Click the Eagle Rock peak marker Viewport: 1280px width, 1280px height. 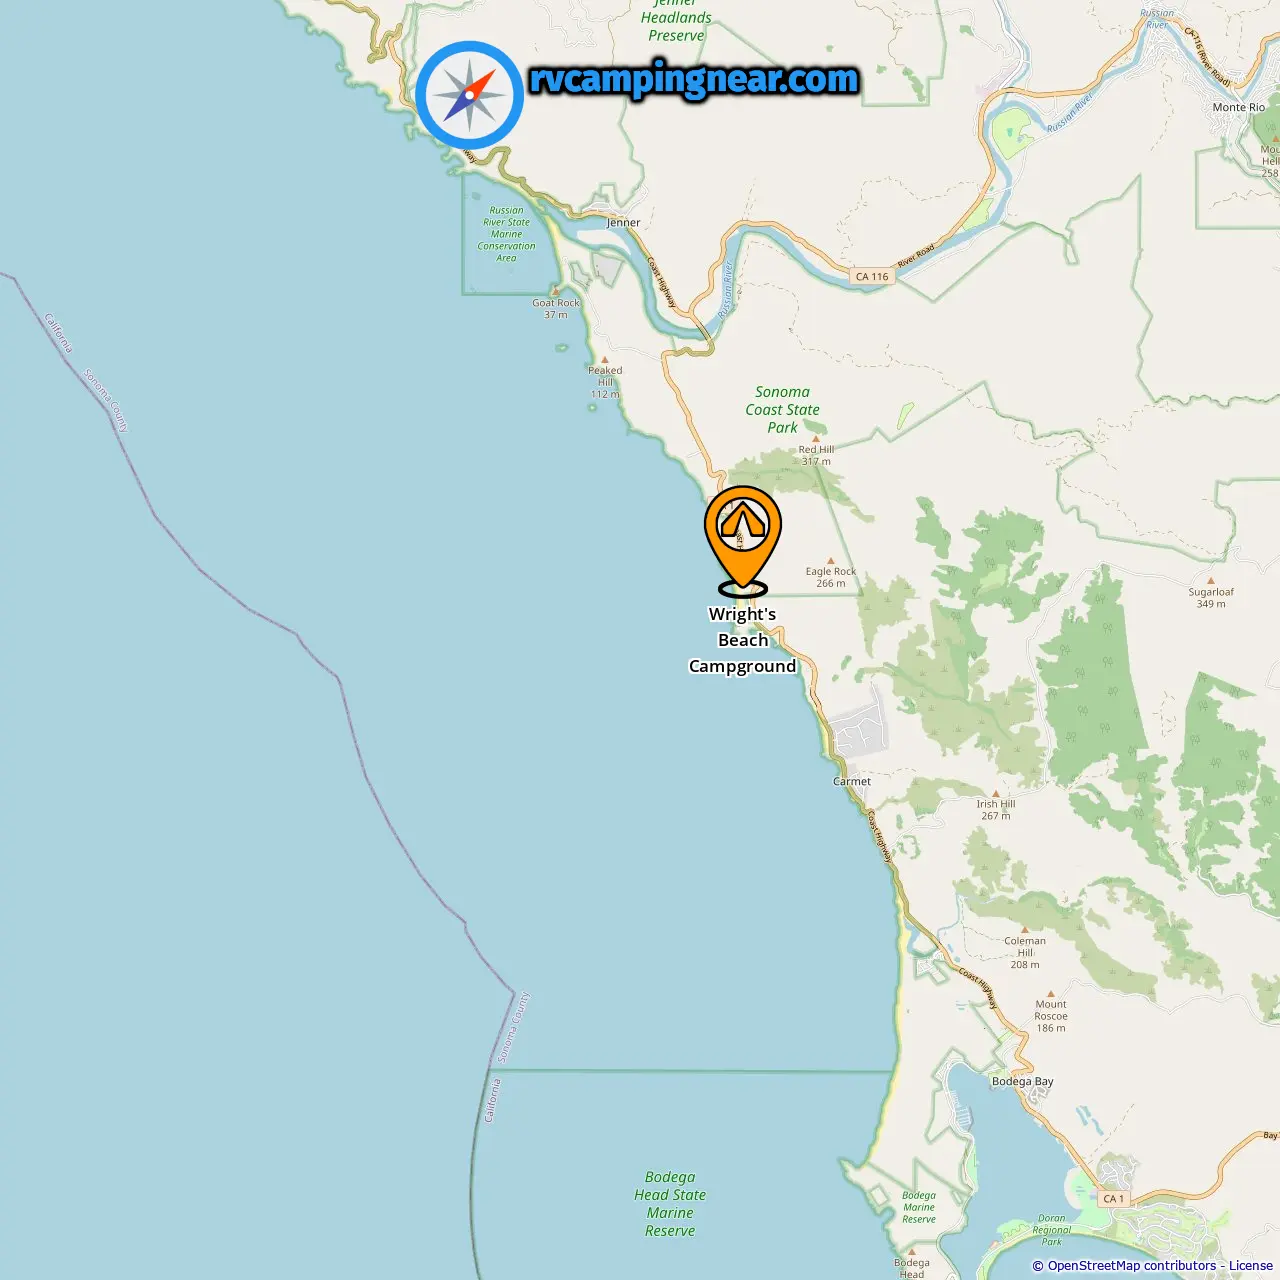830,561
